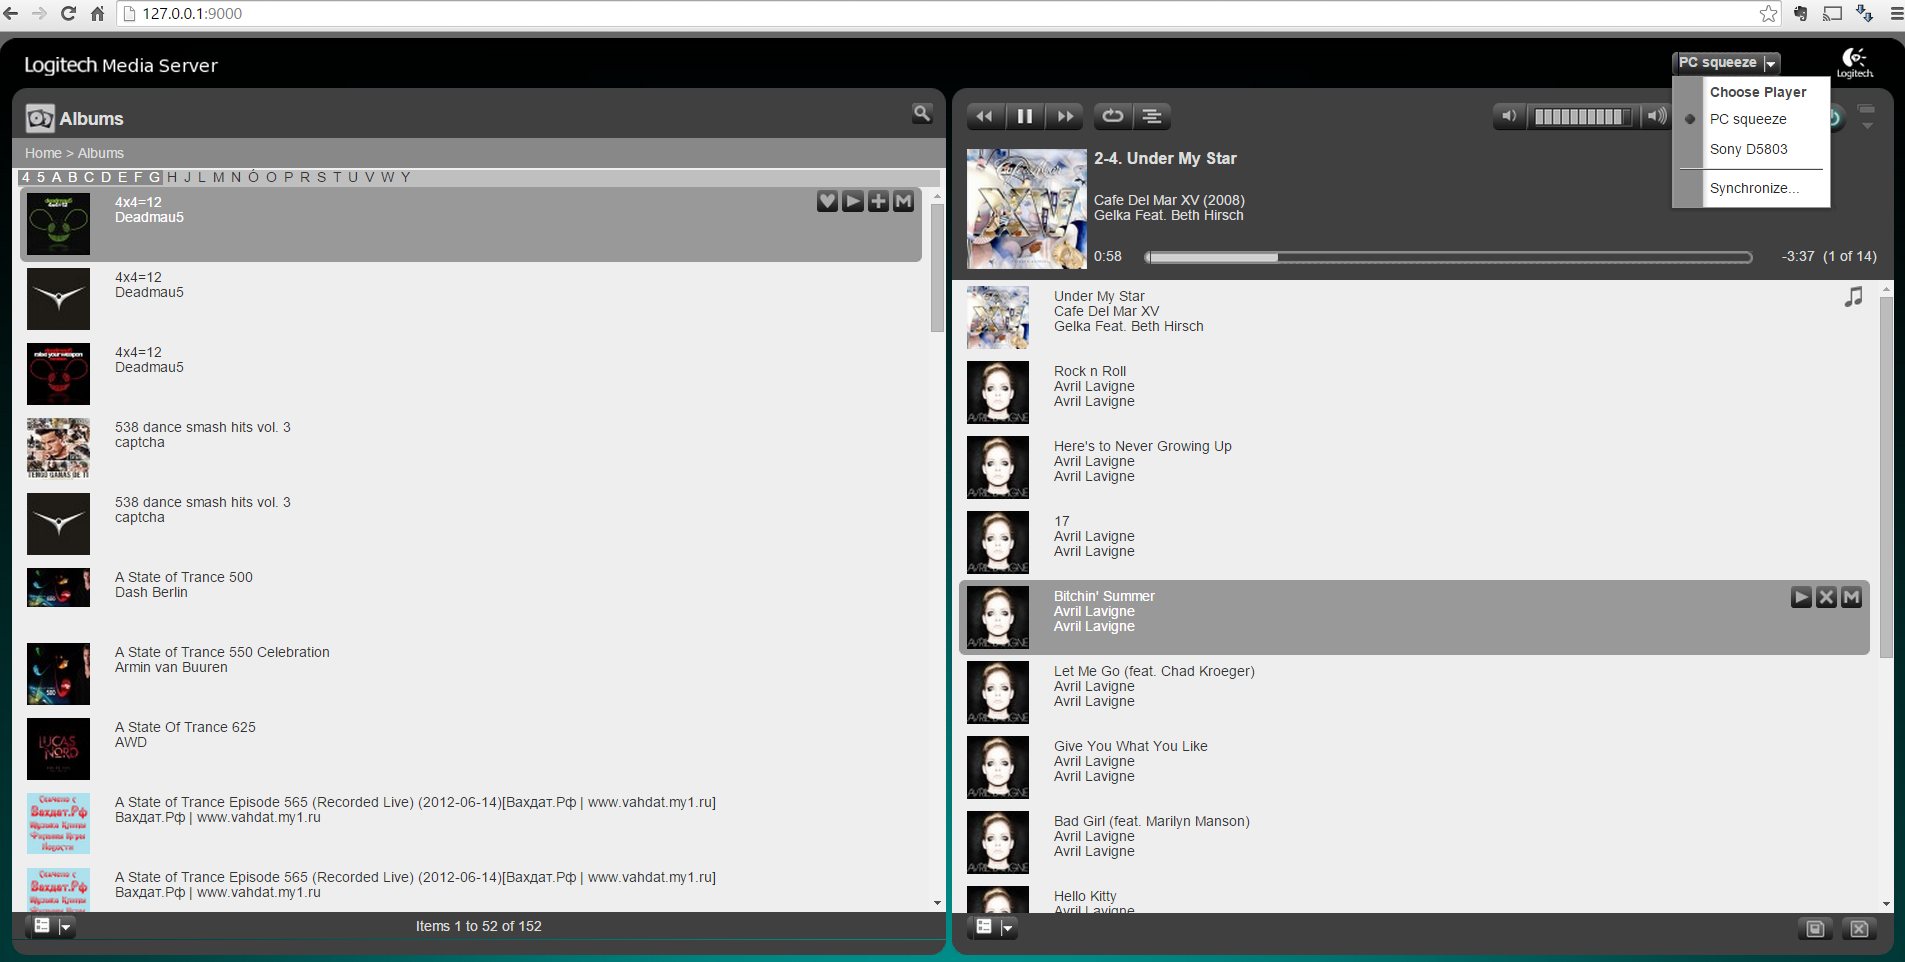Play Bitchin' Summer playlist track
This screenshot has width=1905, height=962.
(1801, 597)
